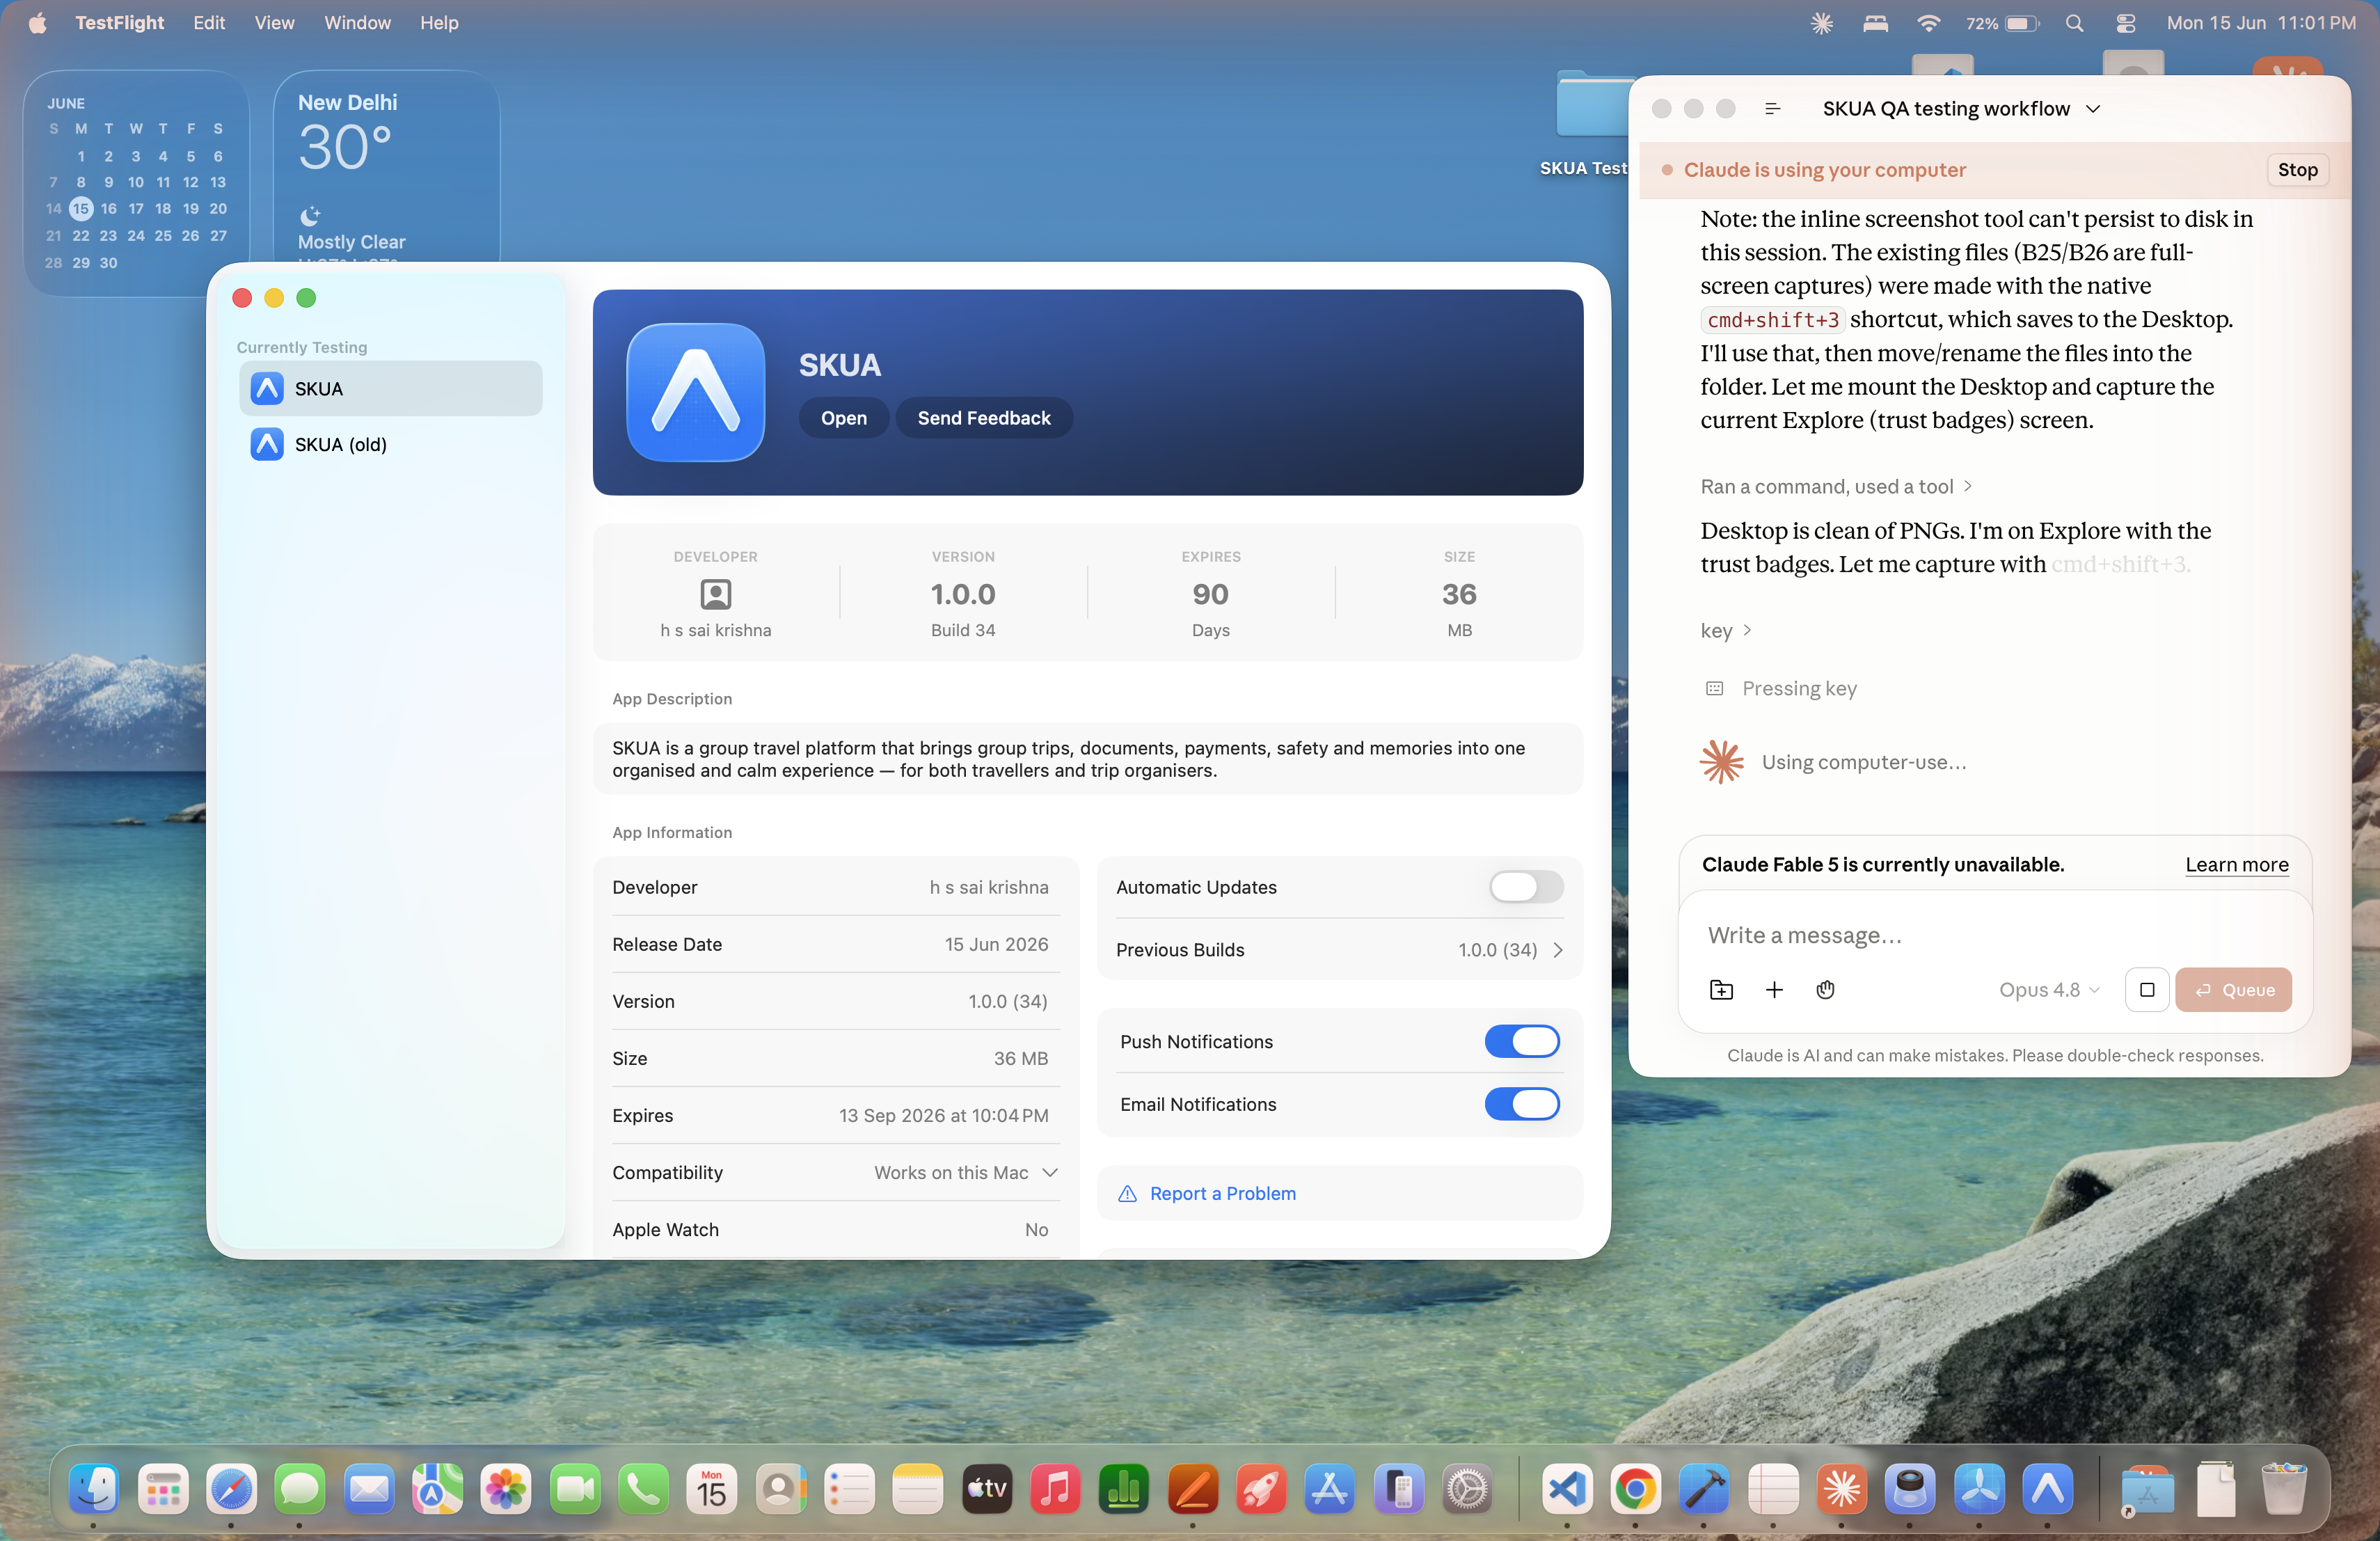Click the Claude icon in the menu bar
The height and width of the screenshot is (1541, 2380).
click(1821, 22)
